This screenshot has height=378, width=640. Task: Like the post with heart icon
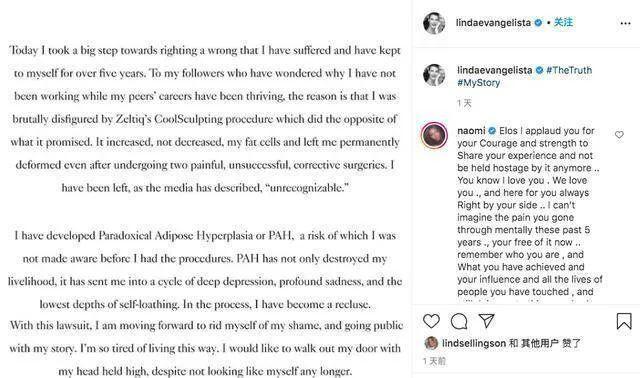tap(431, 321)
